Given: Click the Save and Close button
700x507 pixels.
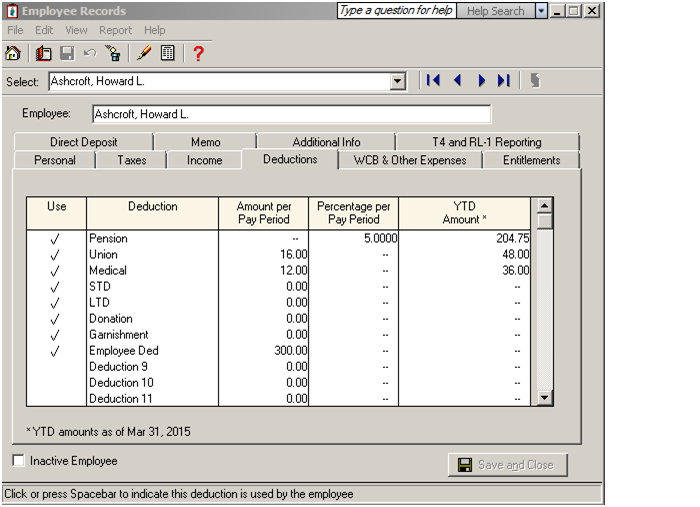Looking at the screenshot, I should (x=508, y=465).
